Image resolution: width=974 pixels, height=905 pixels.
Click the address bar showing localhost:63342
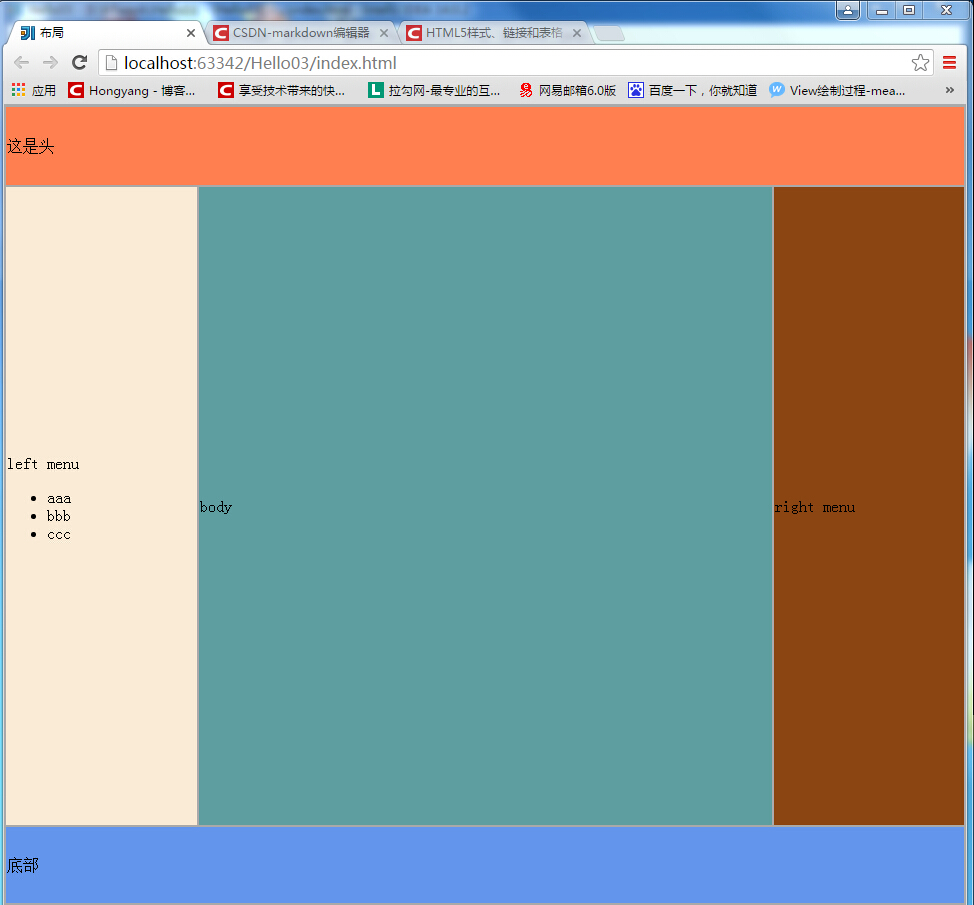[516, 63]
